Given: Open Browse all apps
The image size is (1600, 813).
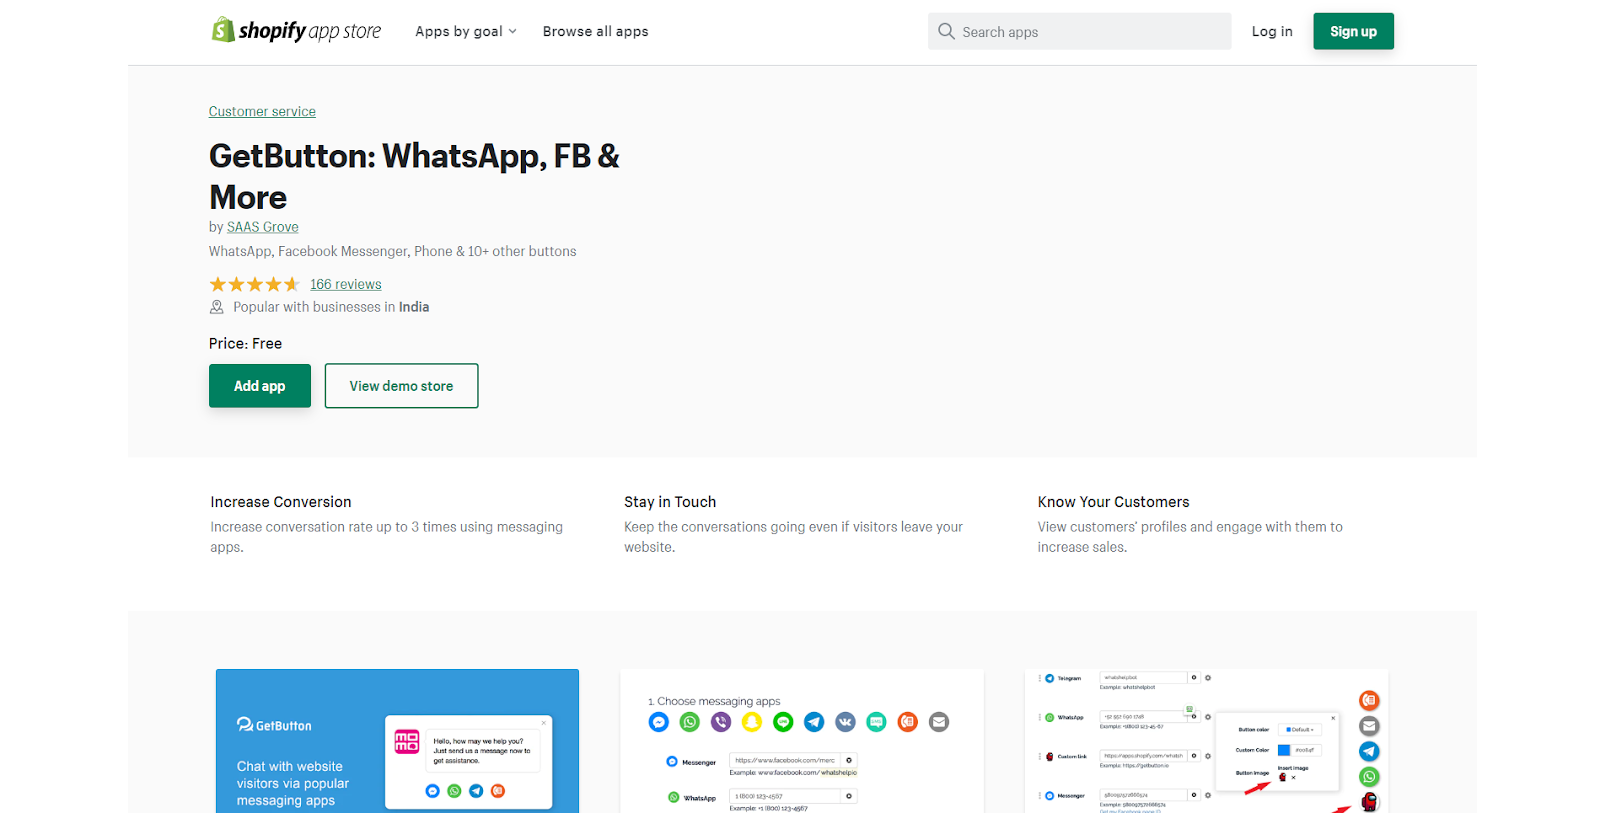Looking at the screenshot, I should coord(595,31).
